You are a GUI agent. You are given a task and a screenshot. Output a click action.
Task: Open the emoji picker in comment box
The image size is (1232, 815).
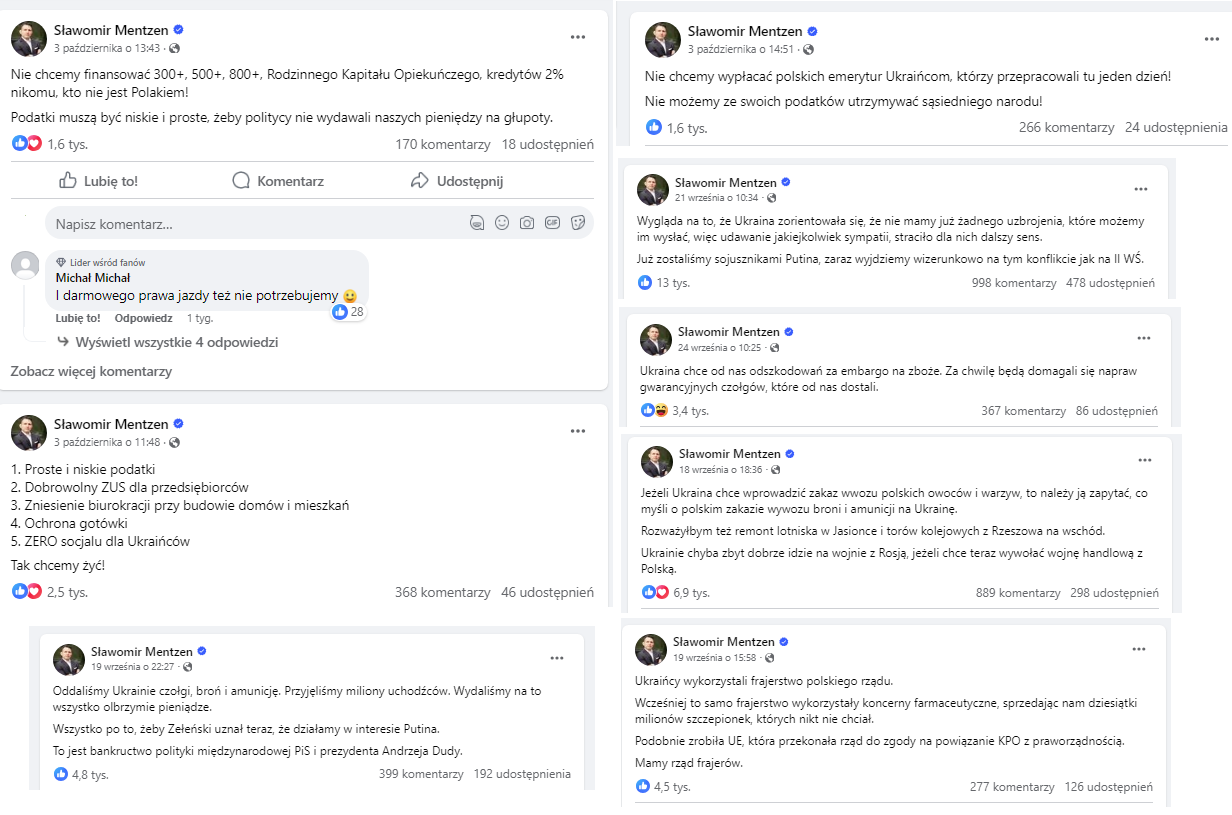(502, 223)
